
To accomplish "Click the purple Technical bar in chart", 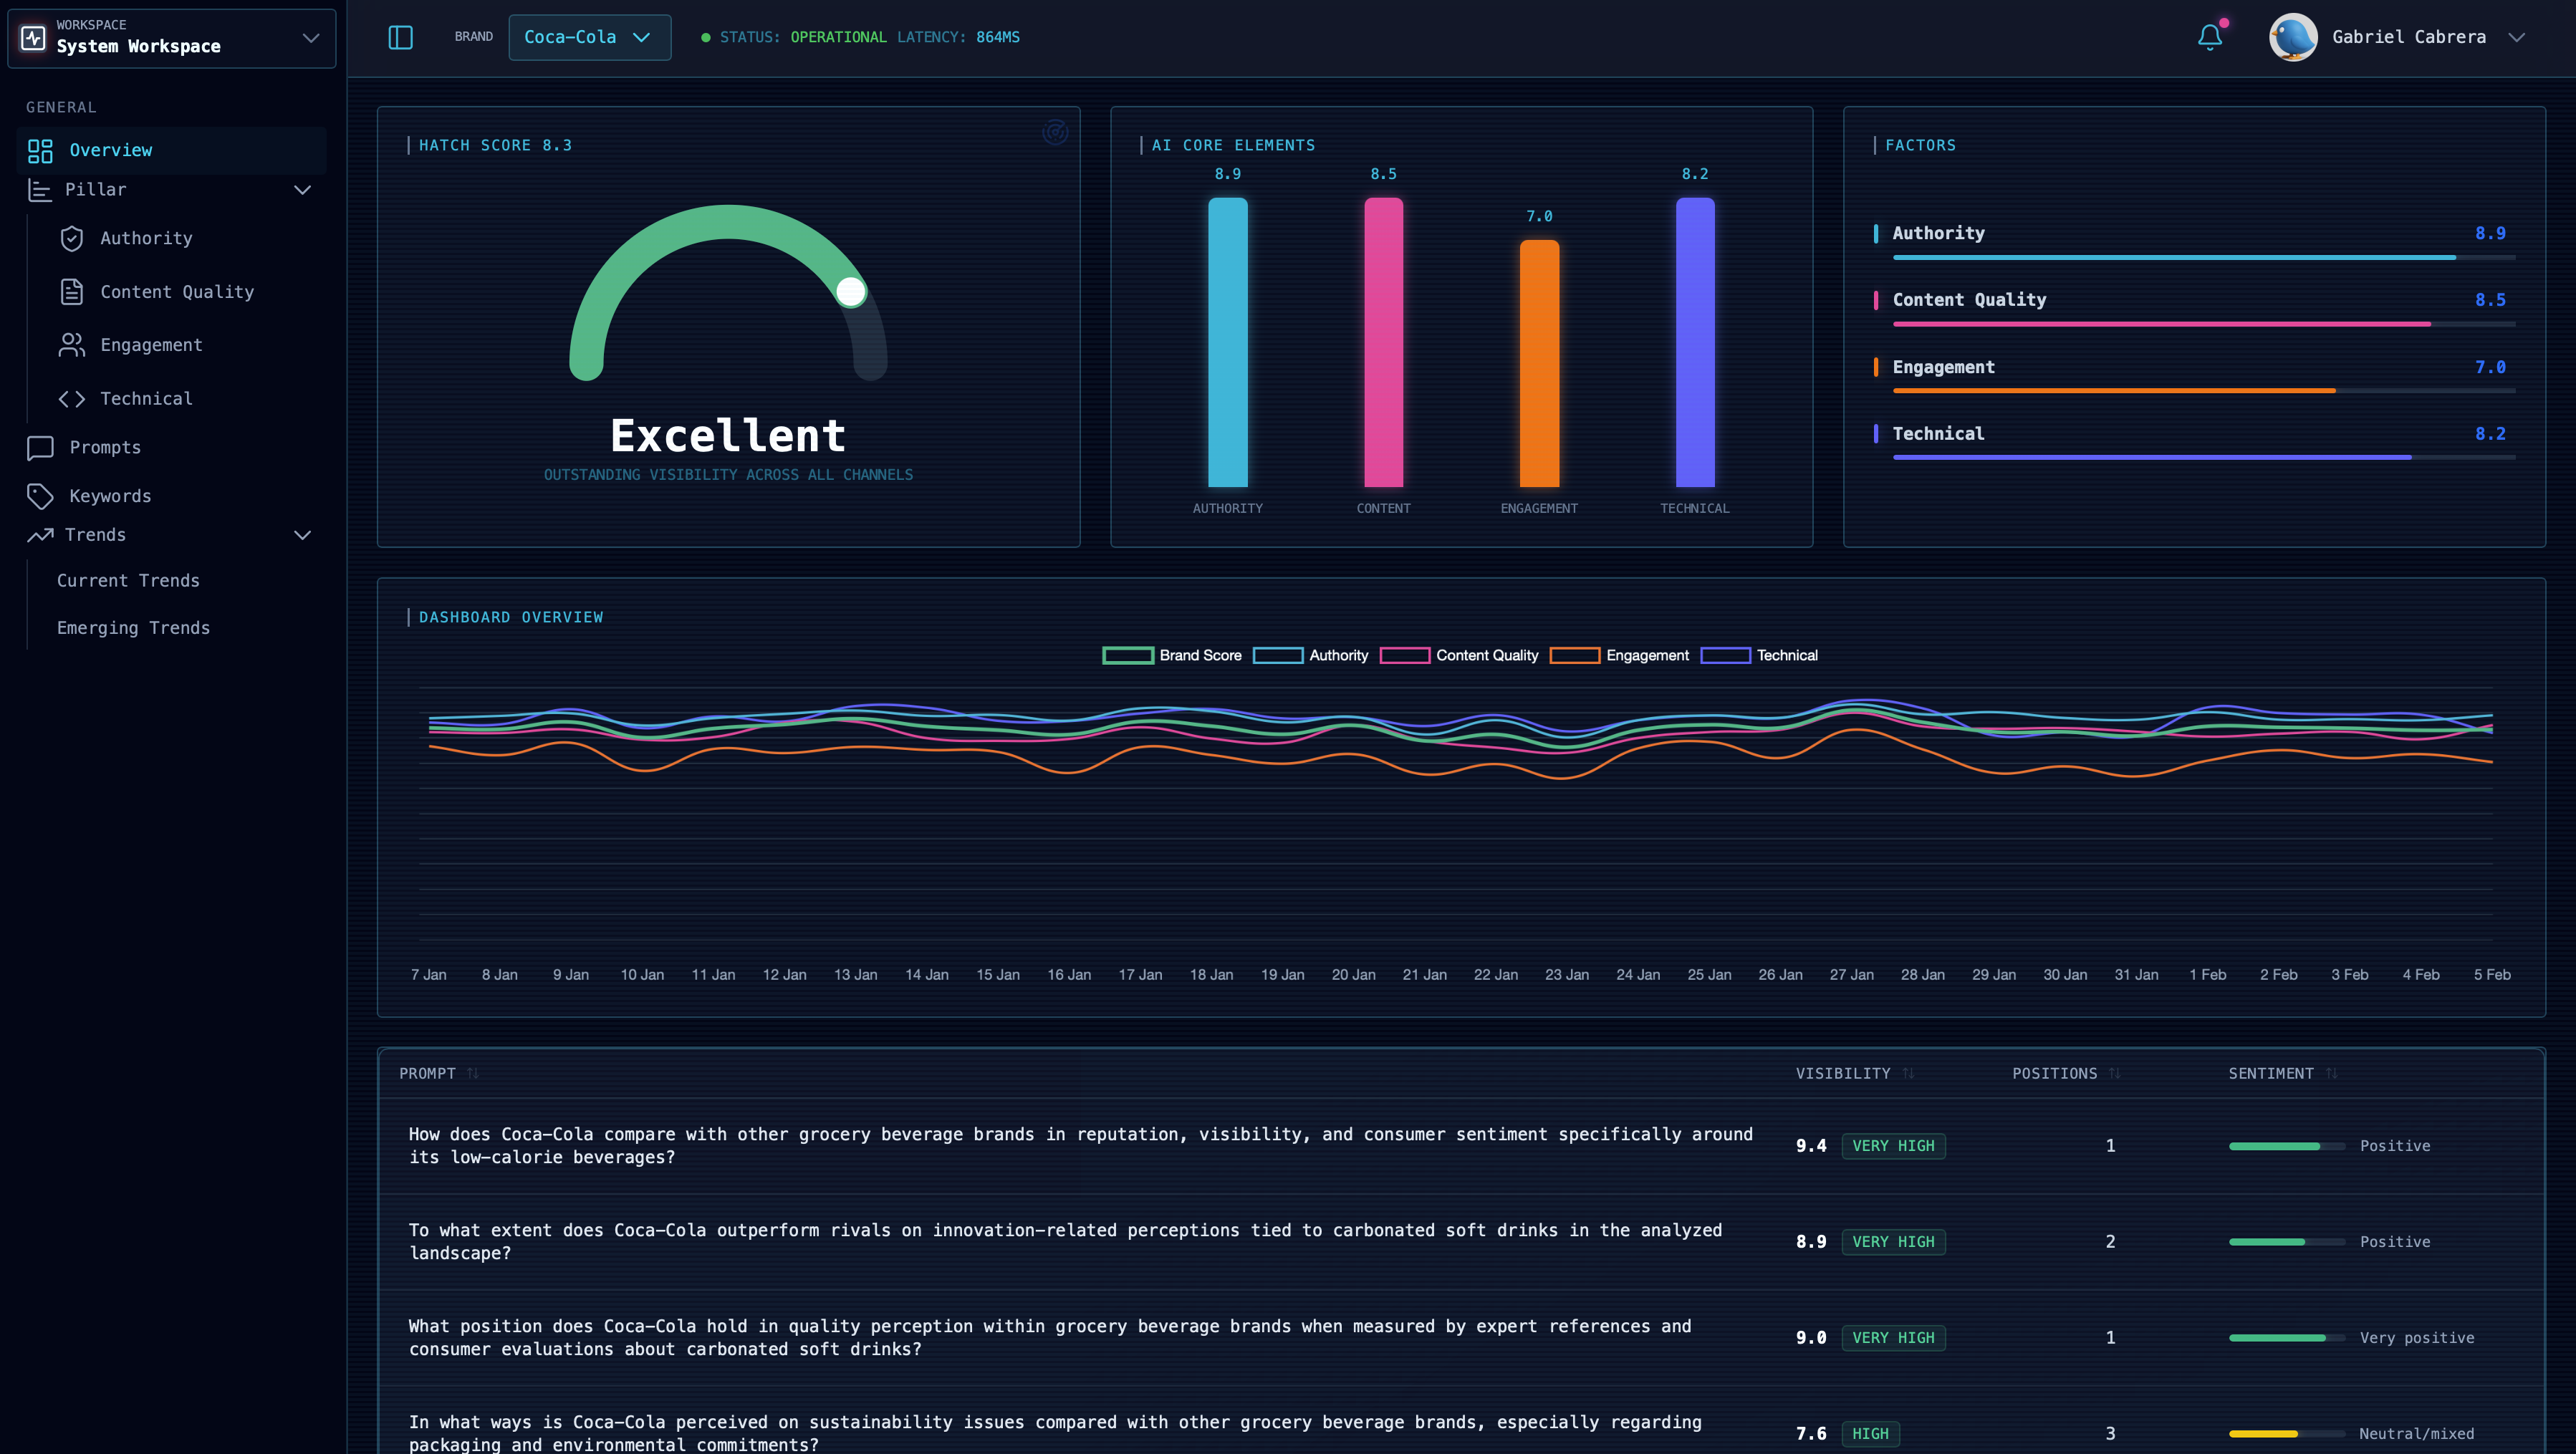I will (1695, 343).
